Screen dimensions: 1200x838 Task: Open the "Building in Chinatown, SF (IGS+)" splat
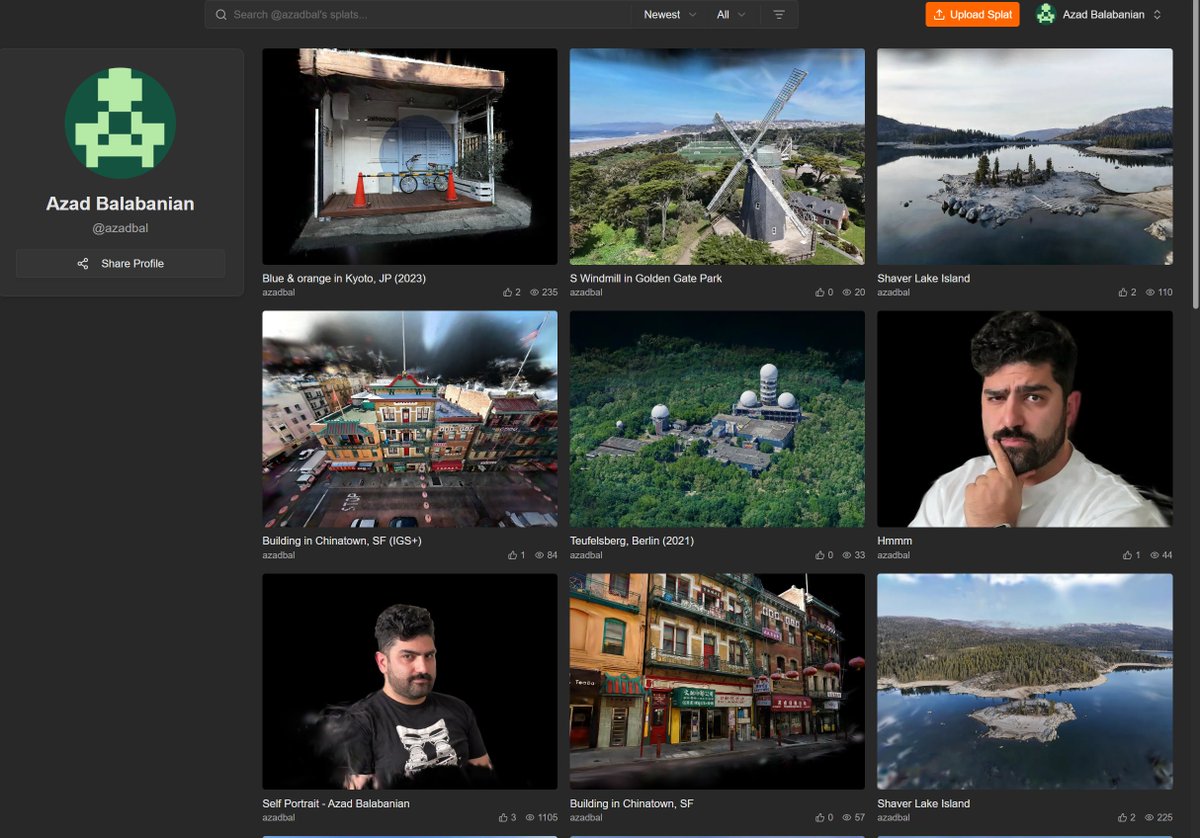(x=409, y=419)
